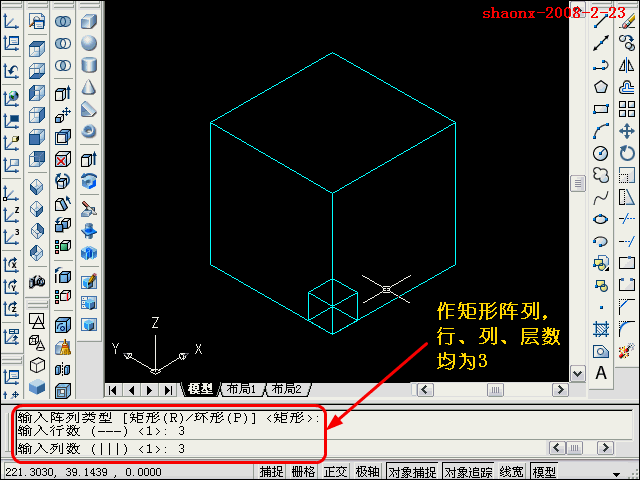Select the Explode modify tool
The width and height of the screenshot is (640, 480).
[x=627, y=351]
